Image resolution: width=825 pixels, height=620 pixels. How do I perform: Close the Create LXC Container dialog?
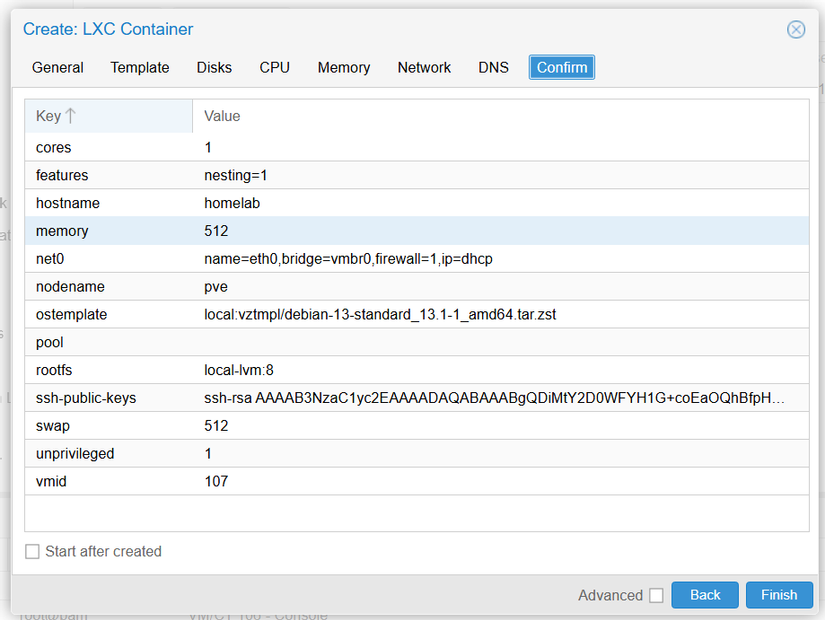click(x=796, y=29)
